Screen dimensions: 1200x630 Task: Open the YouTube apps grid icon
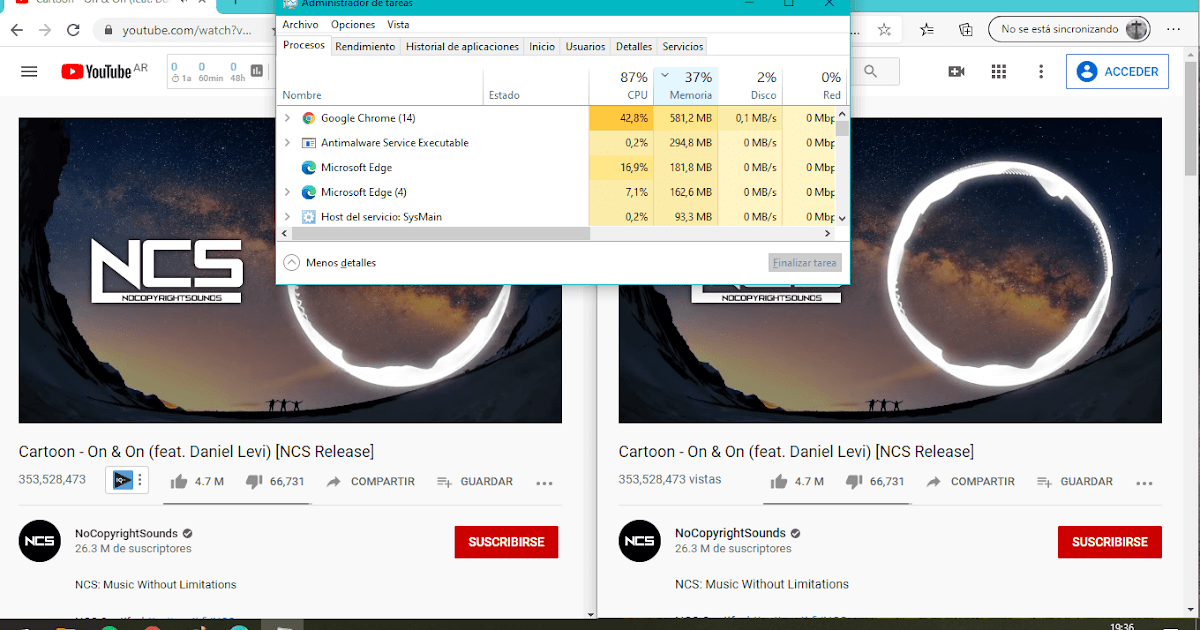pyautogui.click(x=998, y=71)
